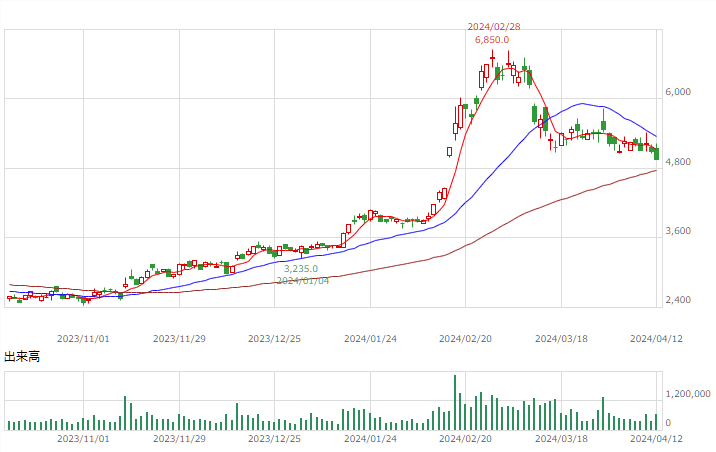
Task: Click the 2,400 price axis label
Action: tap(678, 300)
